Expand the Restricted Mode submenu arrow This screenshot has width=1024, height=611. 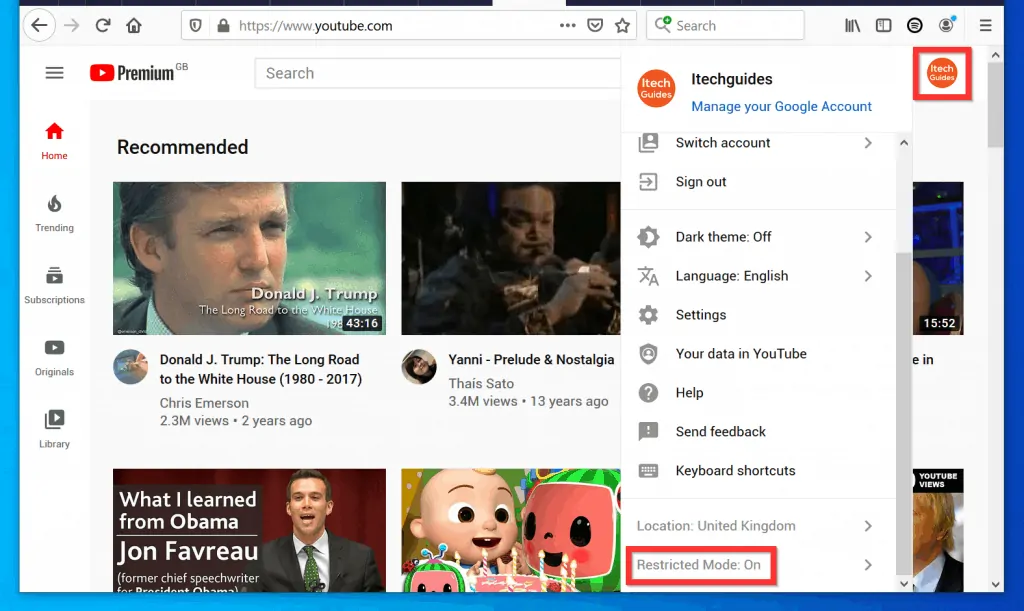(x=868, y=565)
